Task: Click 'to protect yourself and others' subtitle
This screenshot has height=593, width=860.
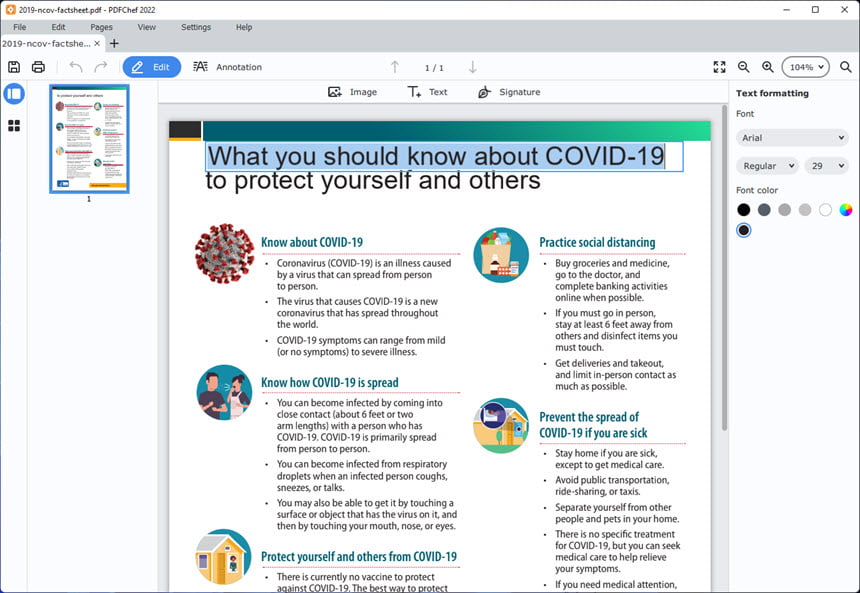Action: [x=373, y=181]
